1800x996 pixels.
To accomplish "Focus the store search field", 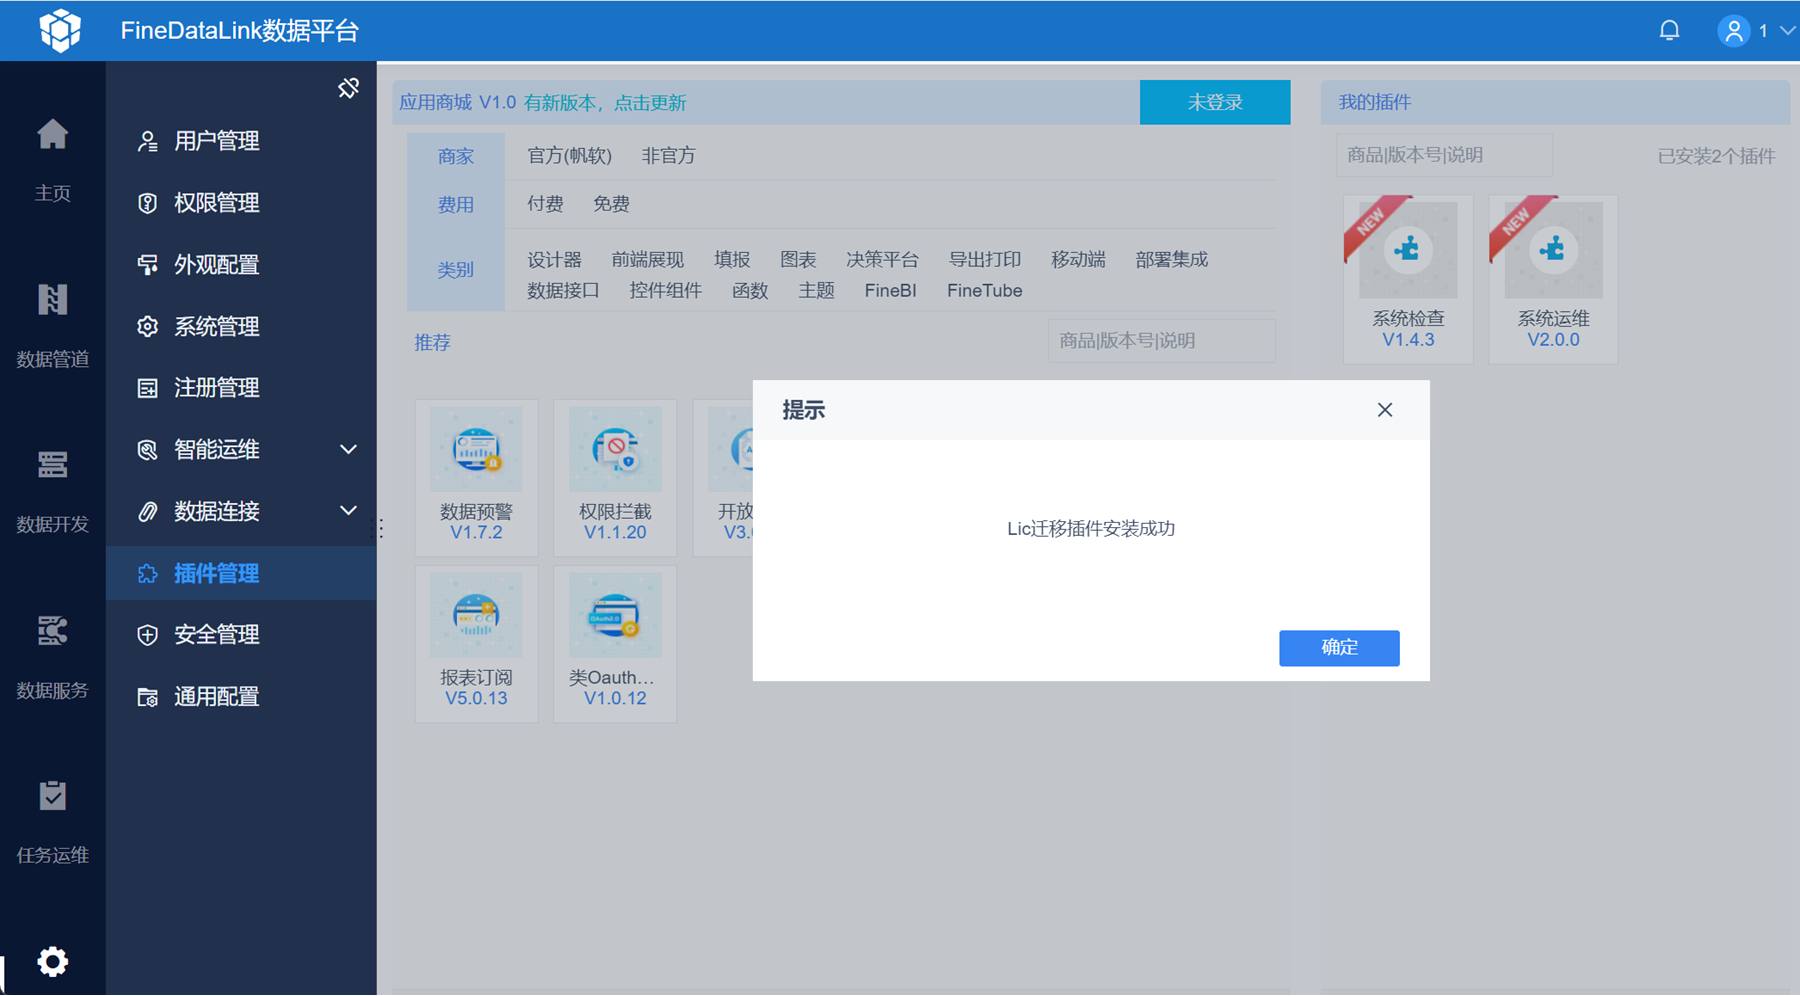I will click(1161, 341).
